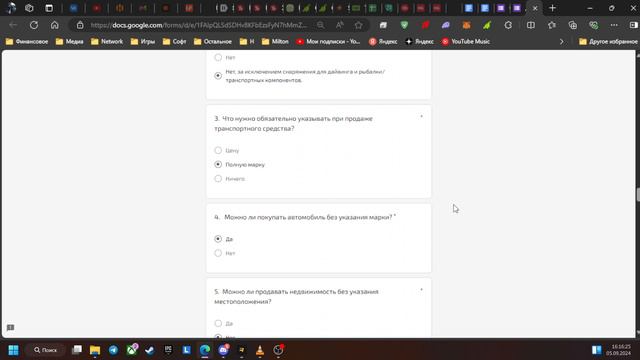Viewport: 640px width, 360px height.
Task: Open the orange fox extension in the toolbar
Action: click(x=466, y=25)
